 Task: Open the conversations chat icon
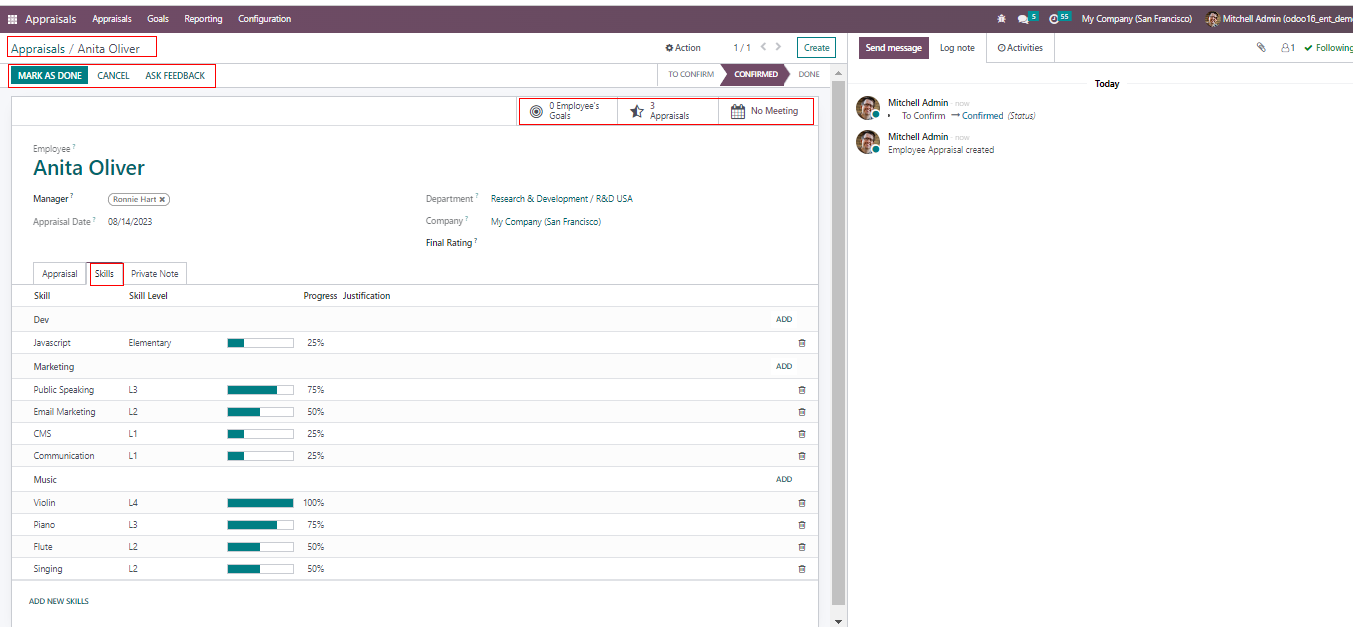pyautogui.click(x=1023, y=19)
